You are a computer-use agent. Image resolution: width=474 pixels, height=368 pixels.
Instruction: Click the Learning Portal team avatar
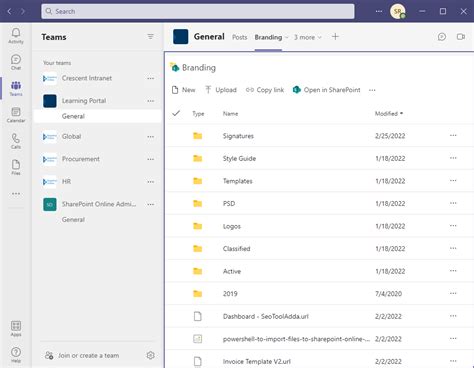[x=50, y=101]
